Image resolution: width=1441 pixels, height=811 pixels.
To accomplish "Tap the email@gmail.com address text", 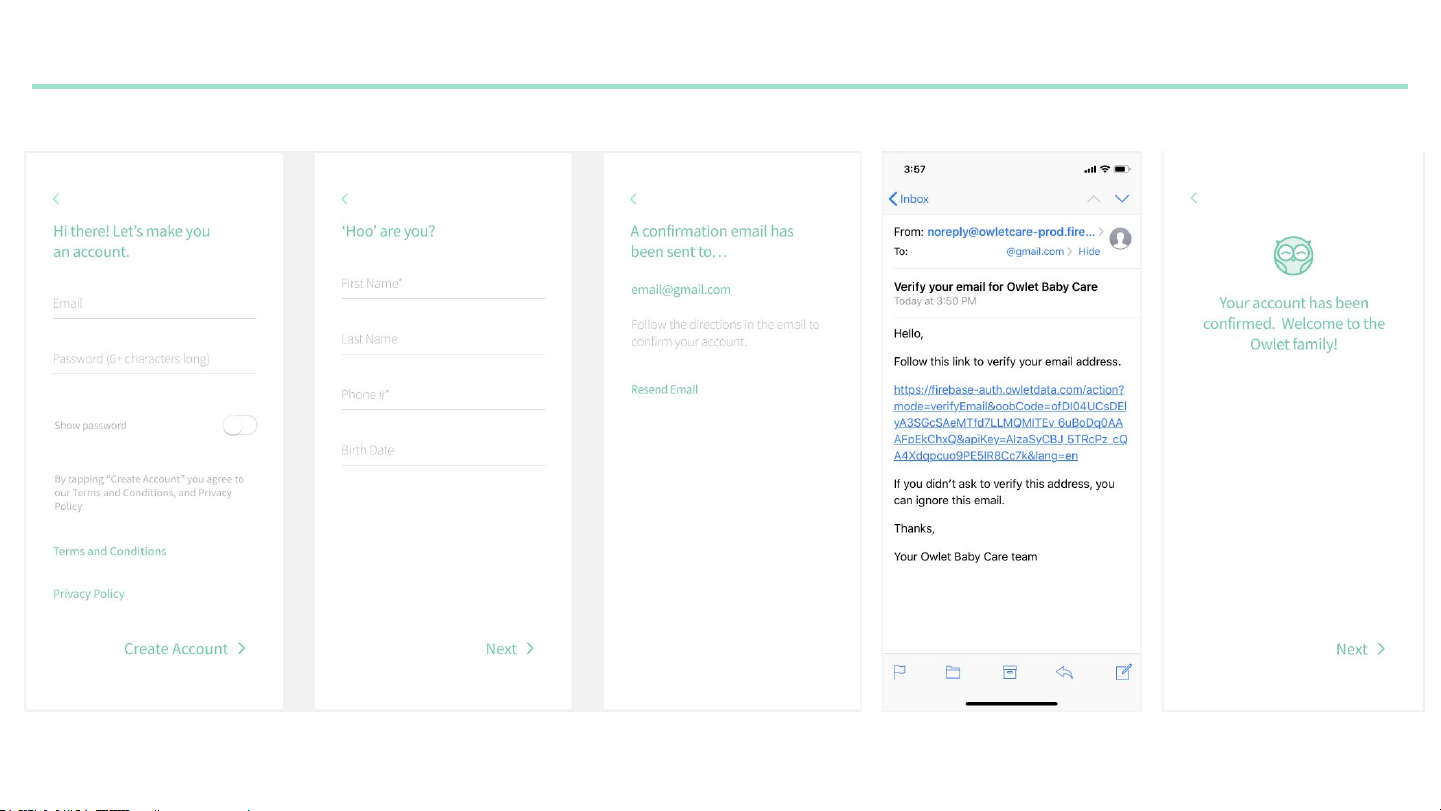I will [681, 290].
